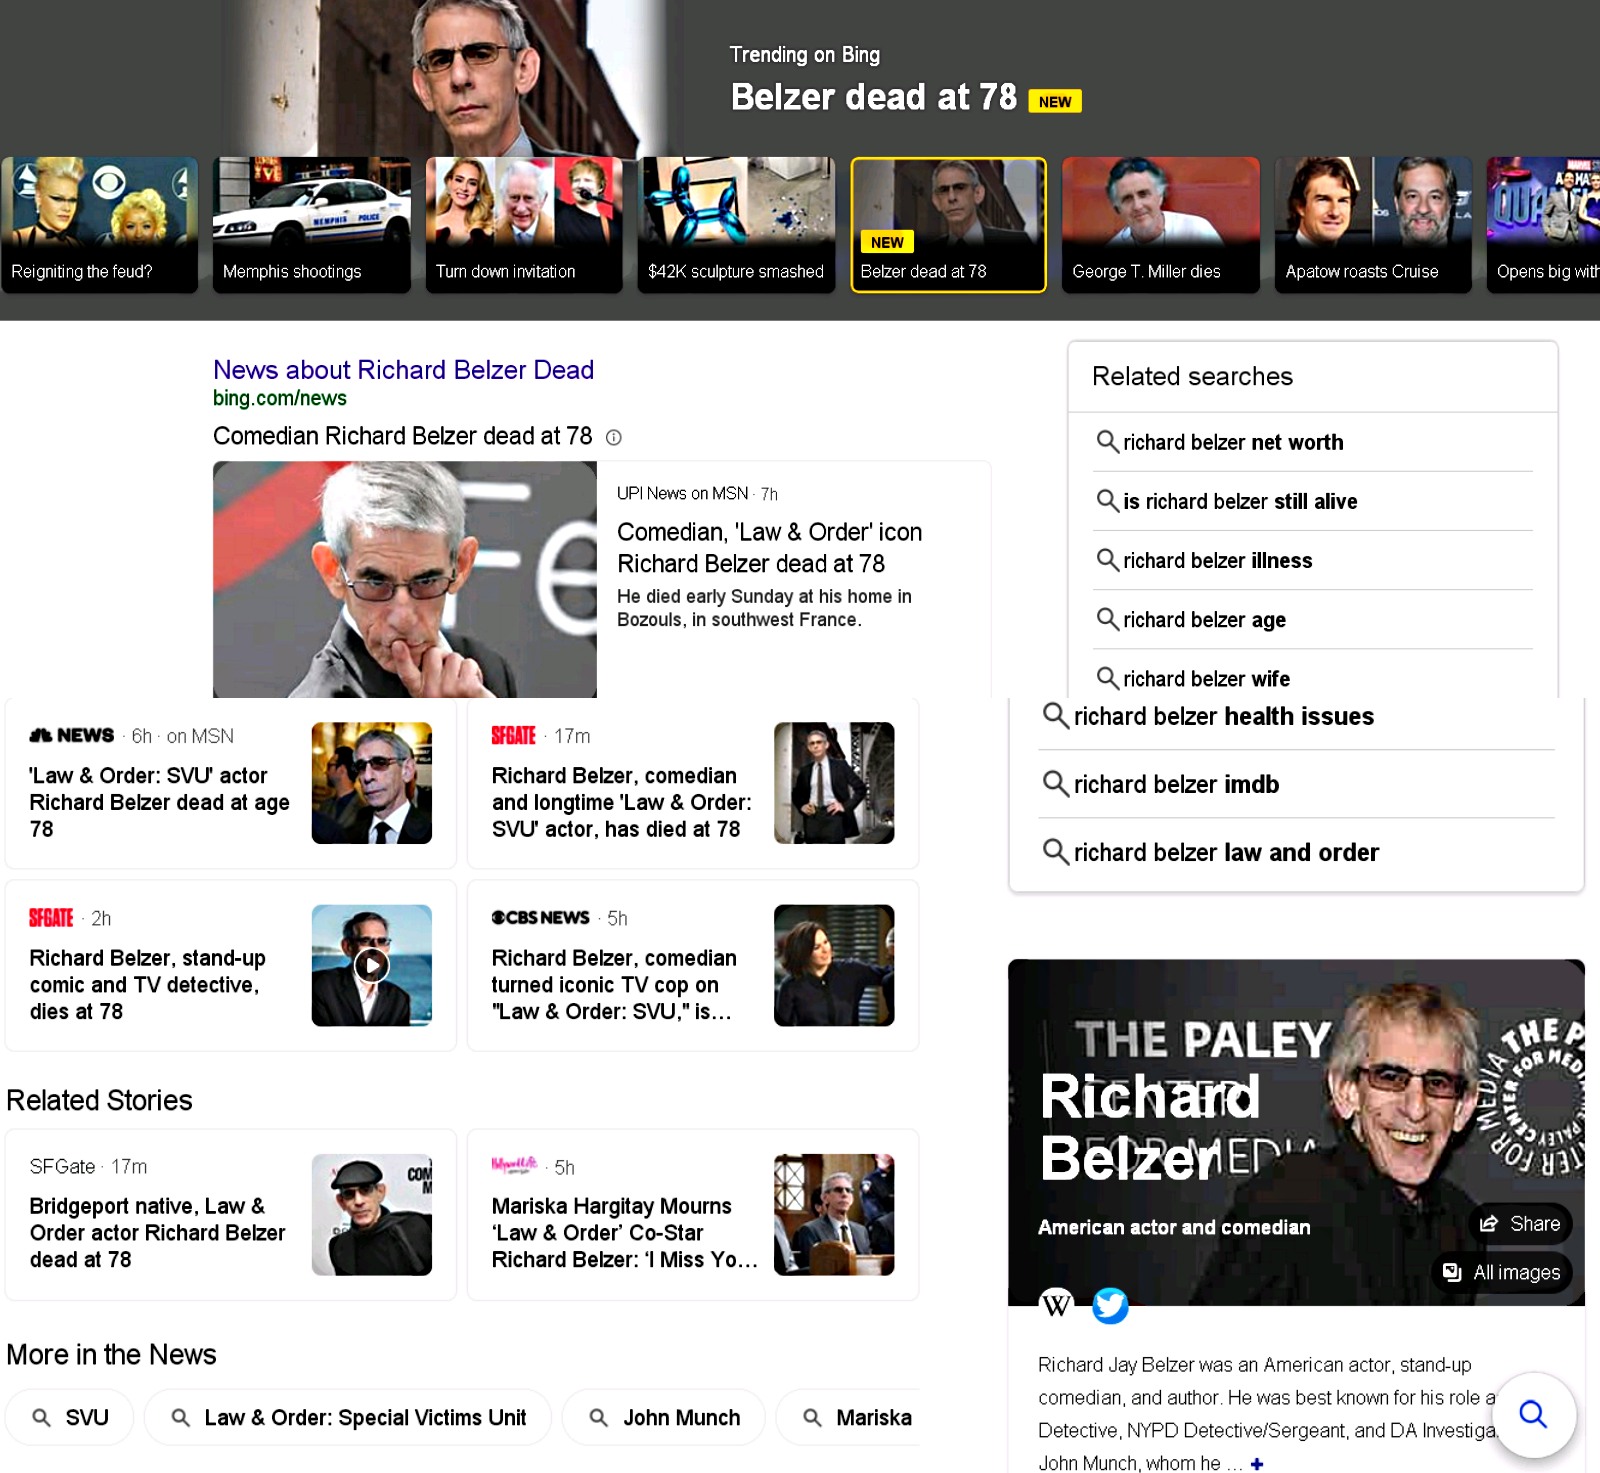Open Mariska Hargitay Mourns Co-Star story
1600x1473 pixels.
[624, 1232]
